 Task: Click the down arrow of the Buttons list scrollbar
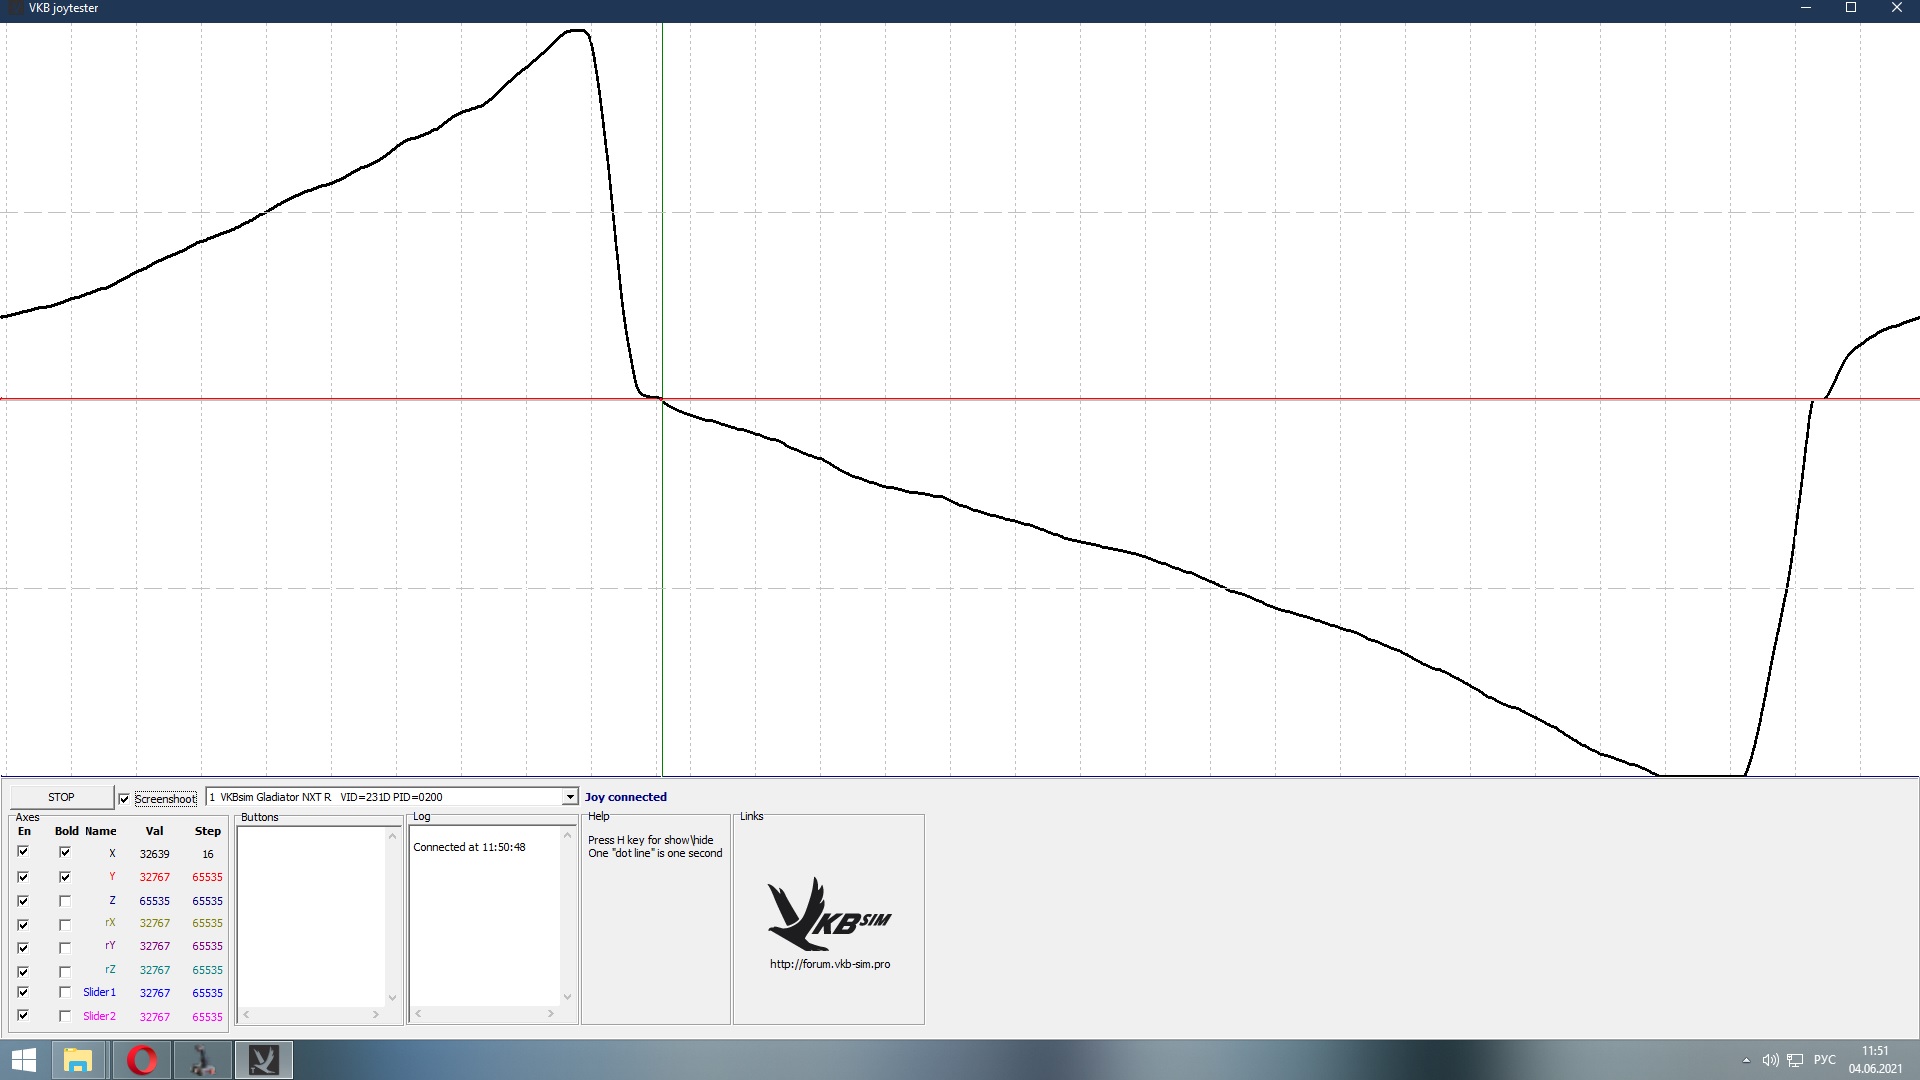(392, 997)
